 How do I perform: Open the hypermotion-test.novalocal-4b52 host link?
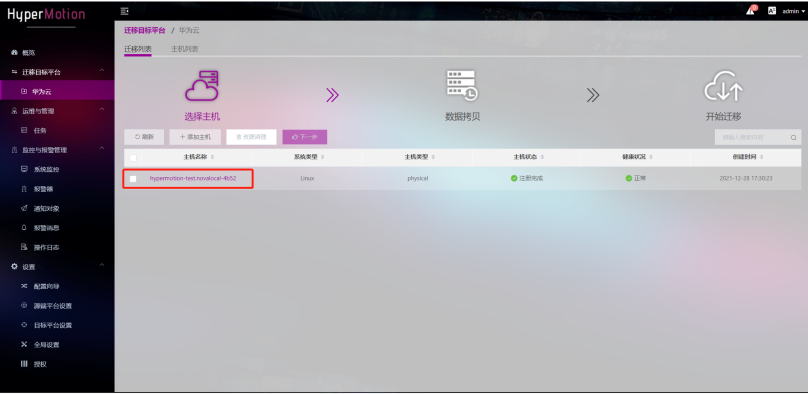tap(193, 178)
